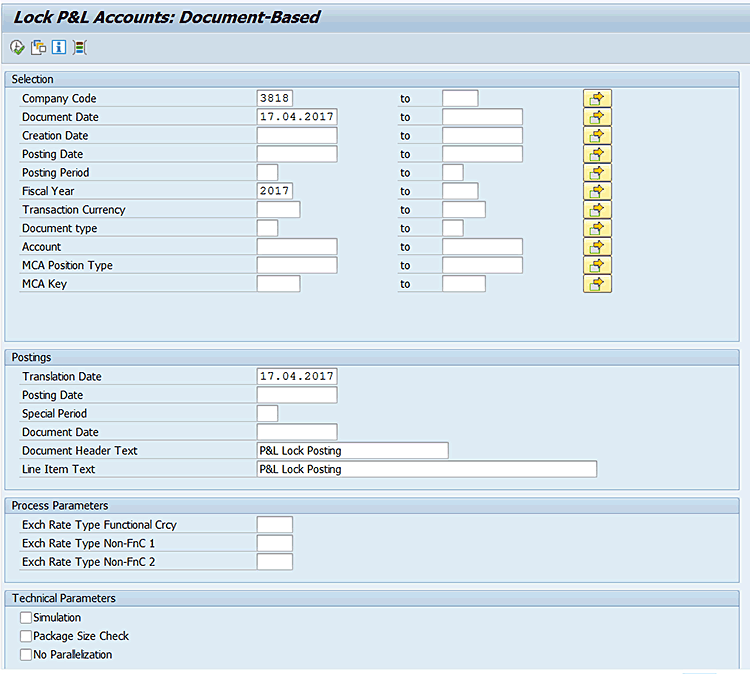The image size is (750, 674).
Task: Click Posting Date field under Postings
Action: 297,395
